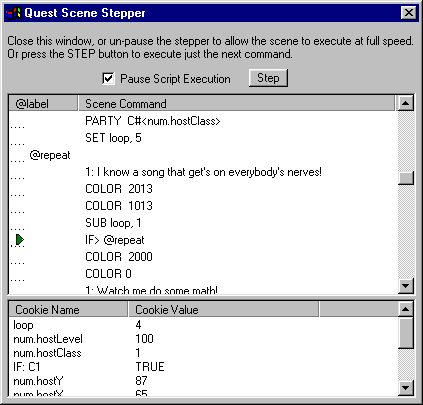423x405 pixels.
Task: Select the SET loop, 5 command
Action: 113,138
